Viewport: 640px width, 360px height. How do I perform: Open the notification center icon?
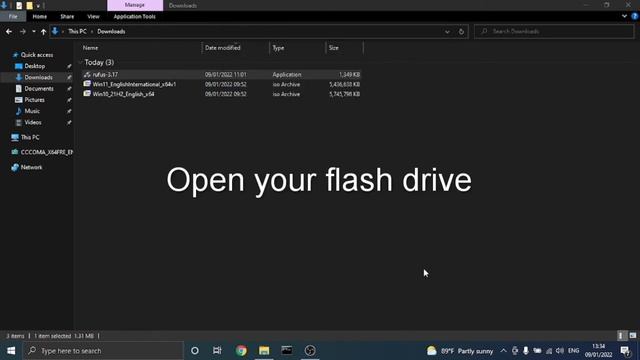tap(625, 351)
